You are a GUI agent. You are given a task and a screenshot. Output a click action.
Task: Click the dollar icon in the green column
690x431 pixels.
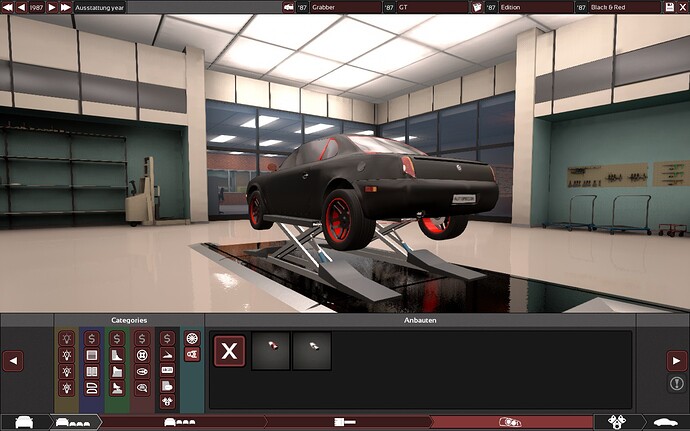[117, 339]
